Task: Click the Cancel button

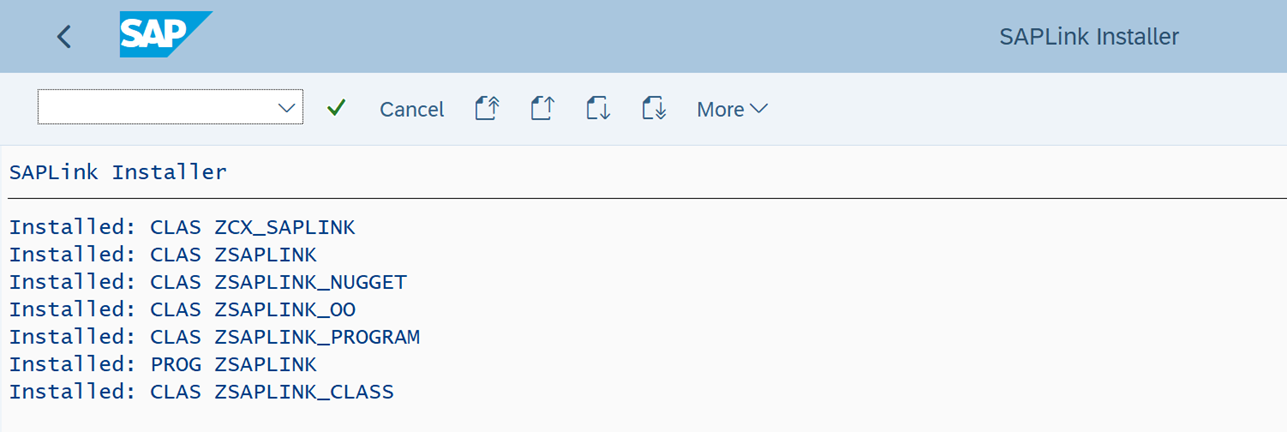Action: (x=411, y=109)
